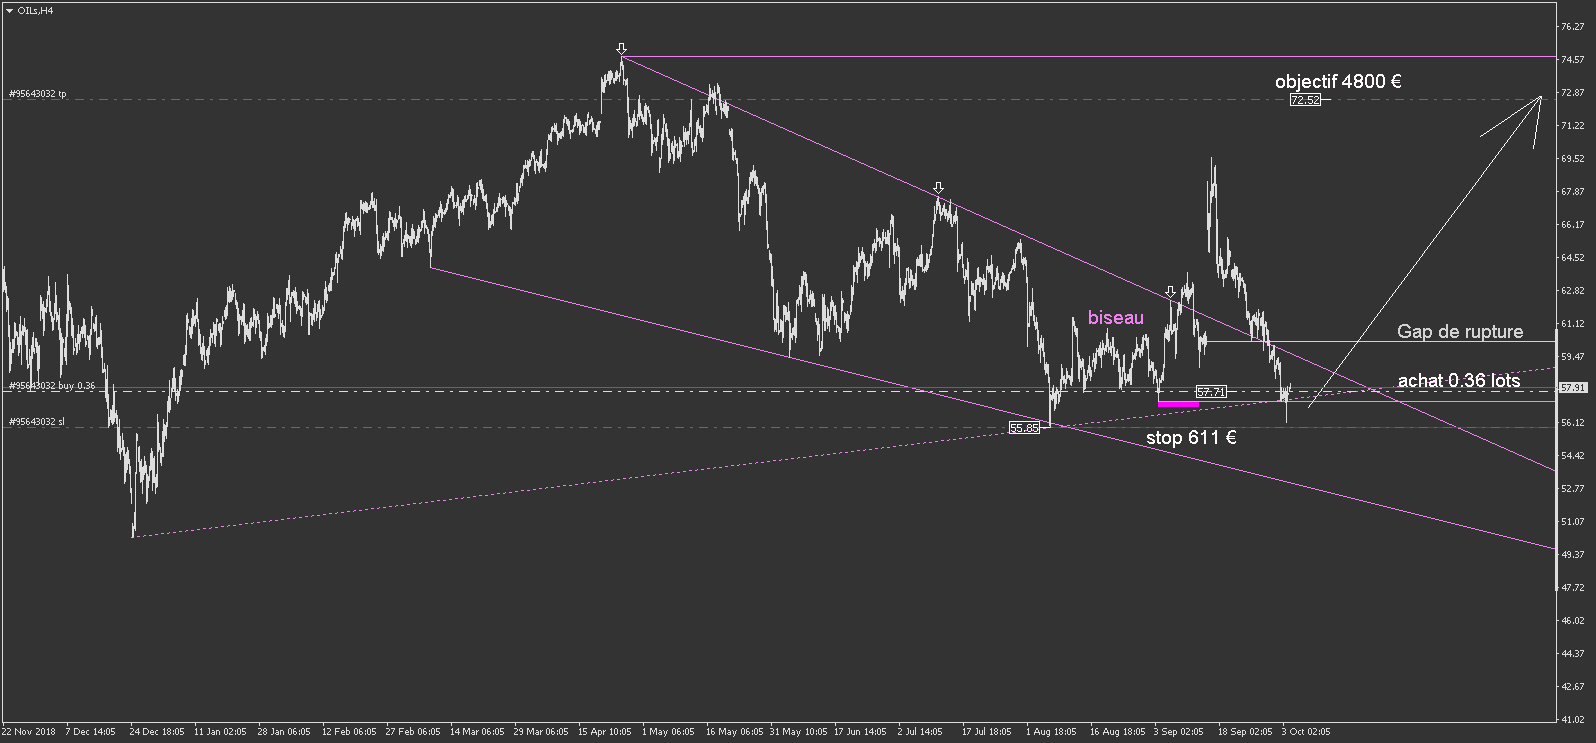Select the 'Gap de rupture' text label
The width and height of the screenshot is (1596, 743).
coord(1460,331)
